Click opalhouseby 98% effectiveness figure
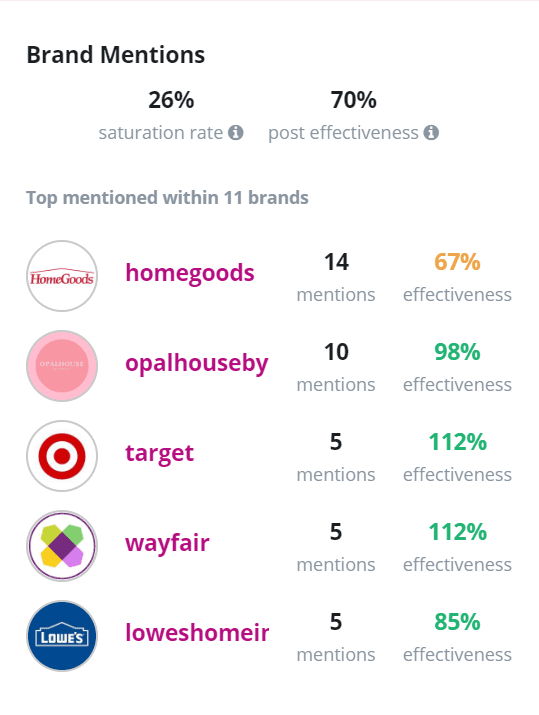Screen dimensions: 539x715 click(x=457, y=352)
